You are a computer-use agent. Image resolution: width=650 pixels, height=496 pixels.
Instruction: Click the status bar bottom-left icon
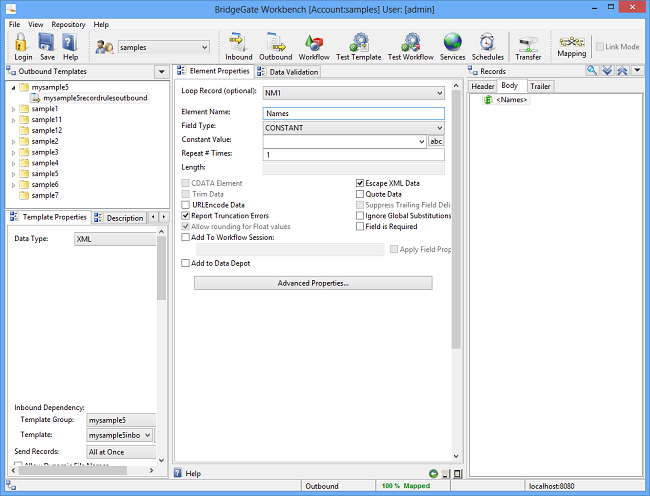tap(11, 486)
